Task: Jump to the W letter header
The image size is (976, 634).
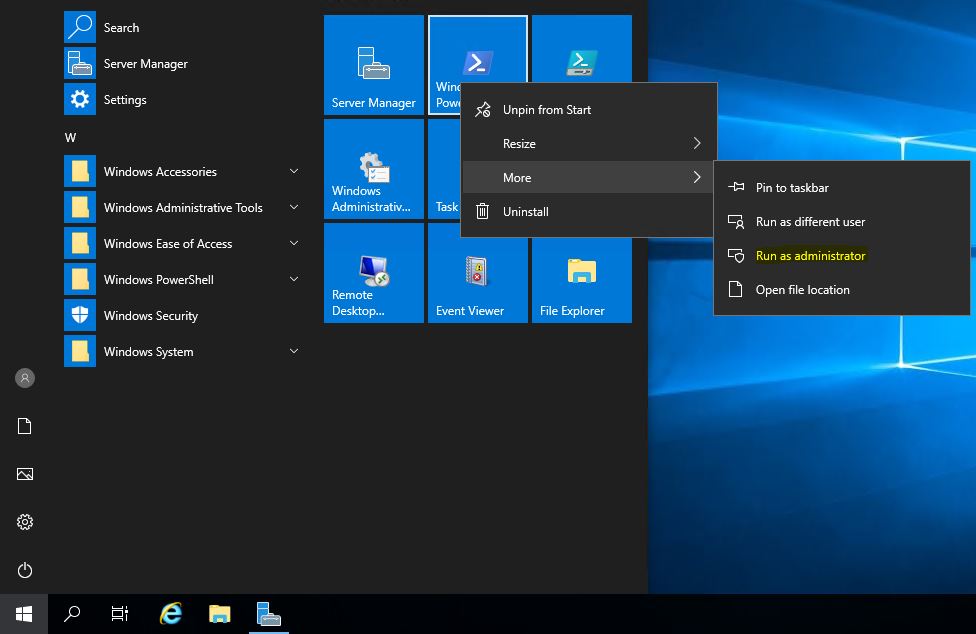Action: [70, 138]
